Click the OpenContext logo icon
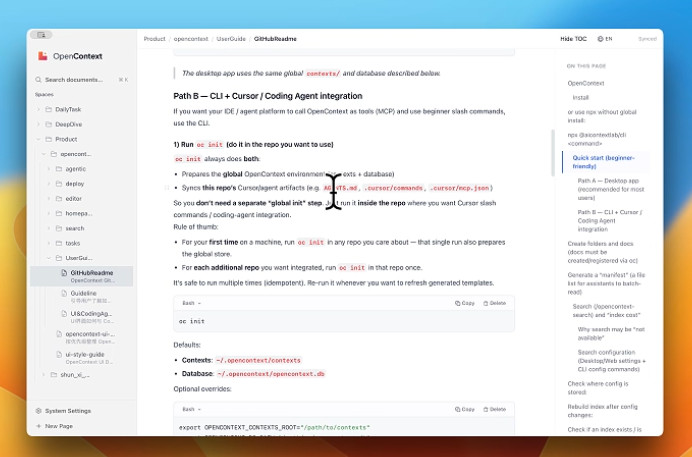692x457 pixels. [43, 56]
